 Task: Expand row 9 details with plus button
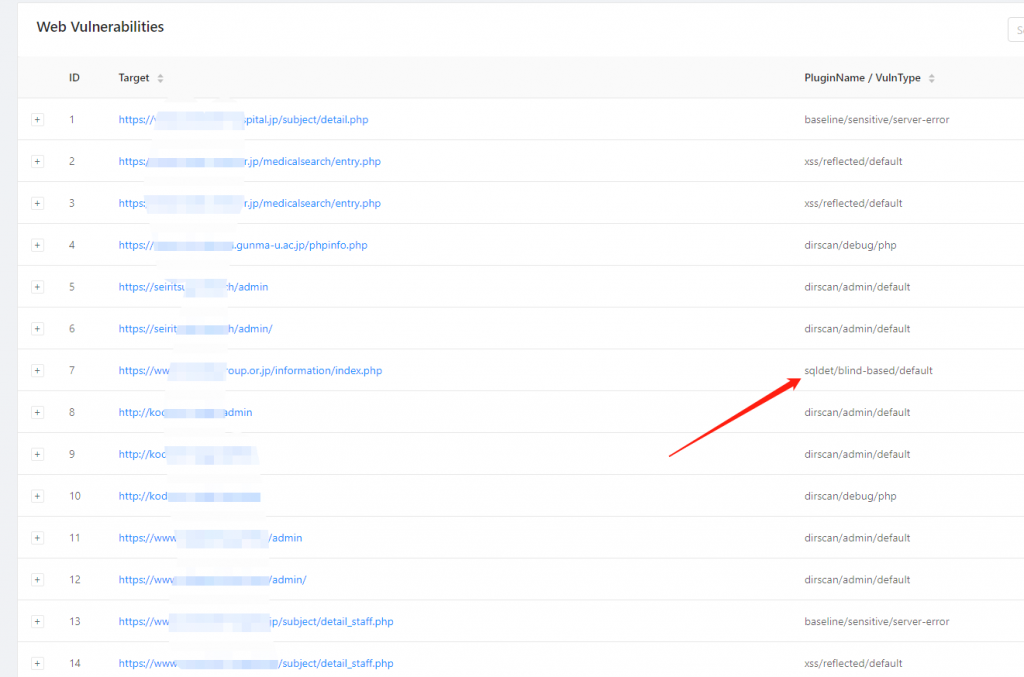[37, 454]
